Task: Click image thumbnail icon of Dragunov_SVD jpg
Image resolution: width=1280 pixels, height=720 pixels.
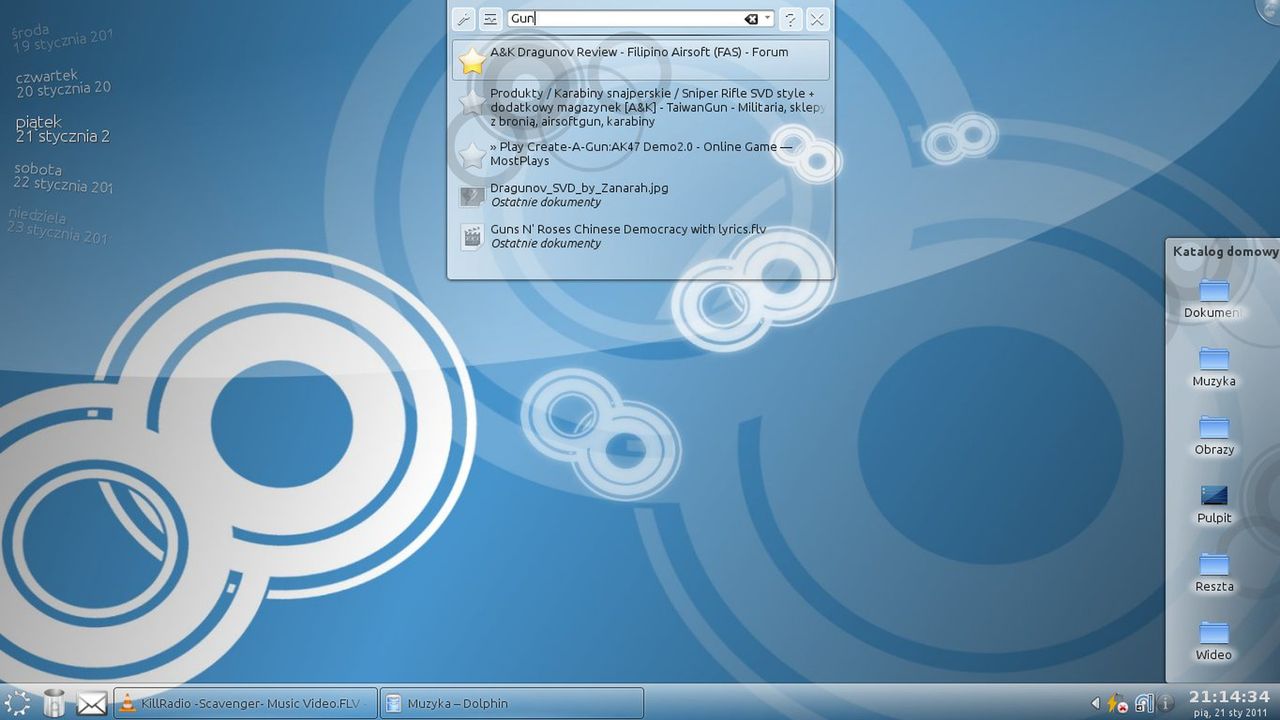Action: [472, 196]
